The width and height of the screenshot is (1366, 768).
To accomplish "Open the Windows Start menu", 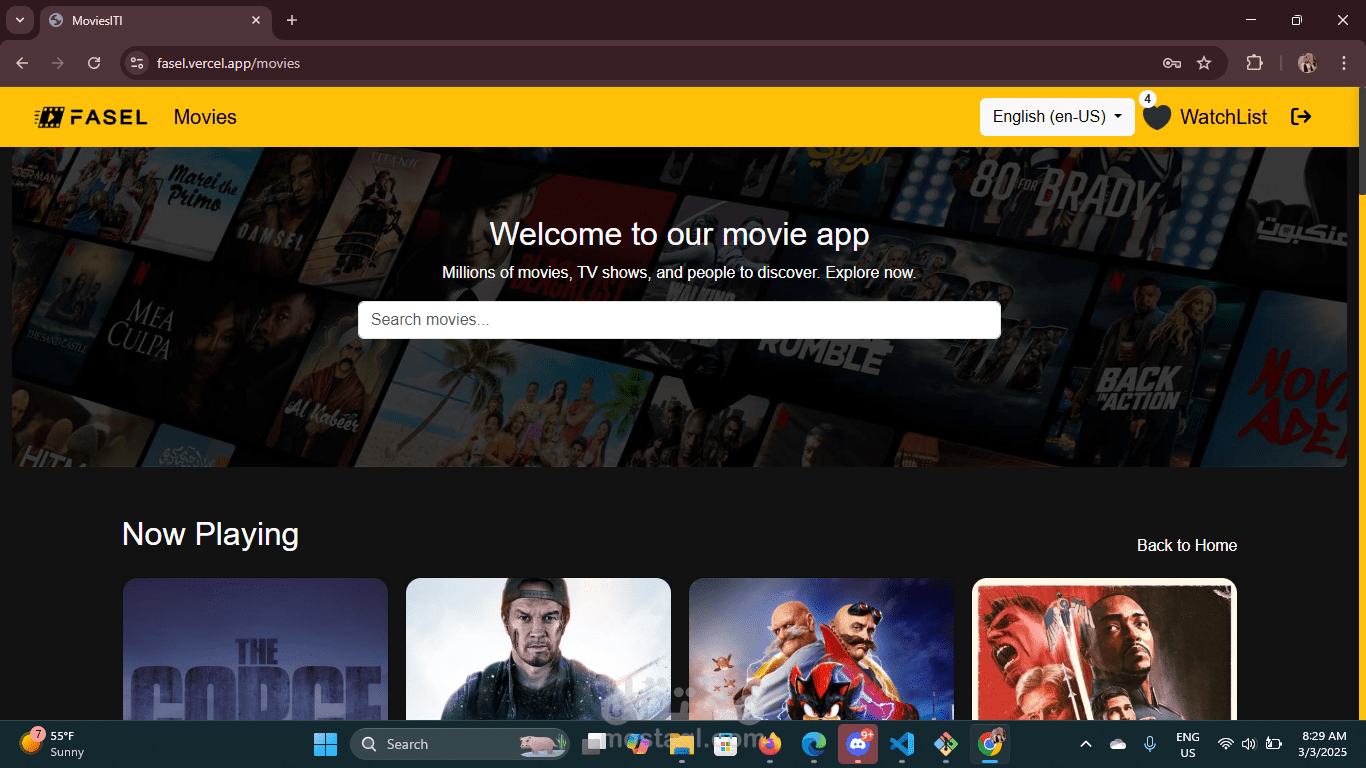I will [x=326, y=744].
